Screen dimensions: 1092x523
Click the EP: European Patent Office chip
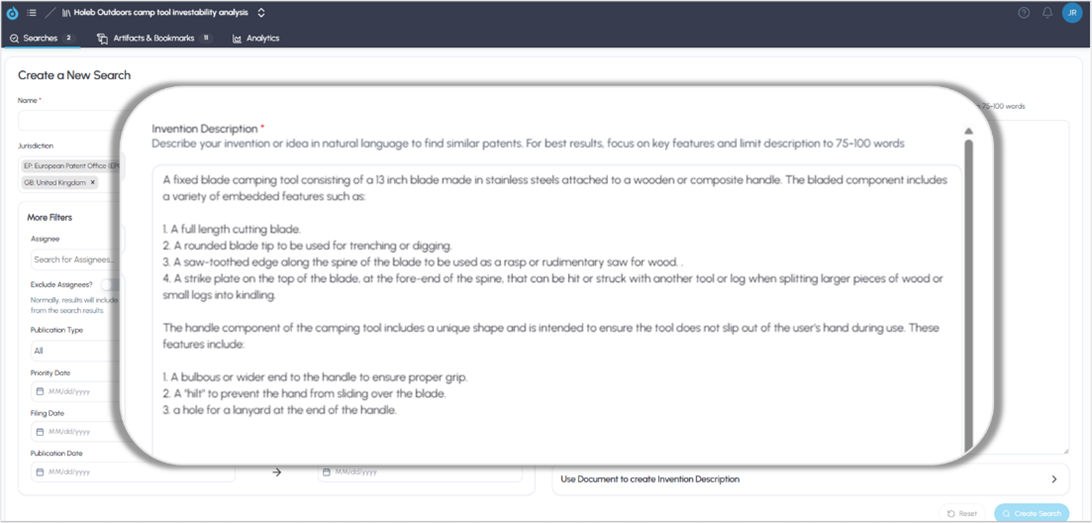tap(72, 166)
